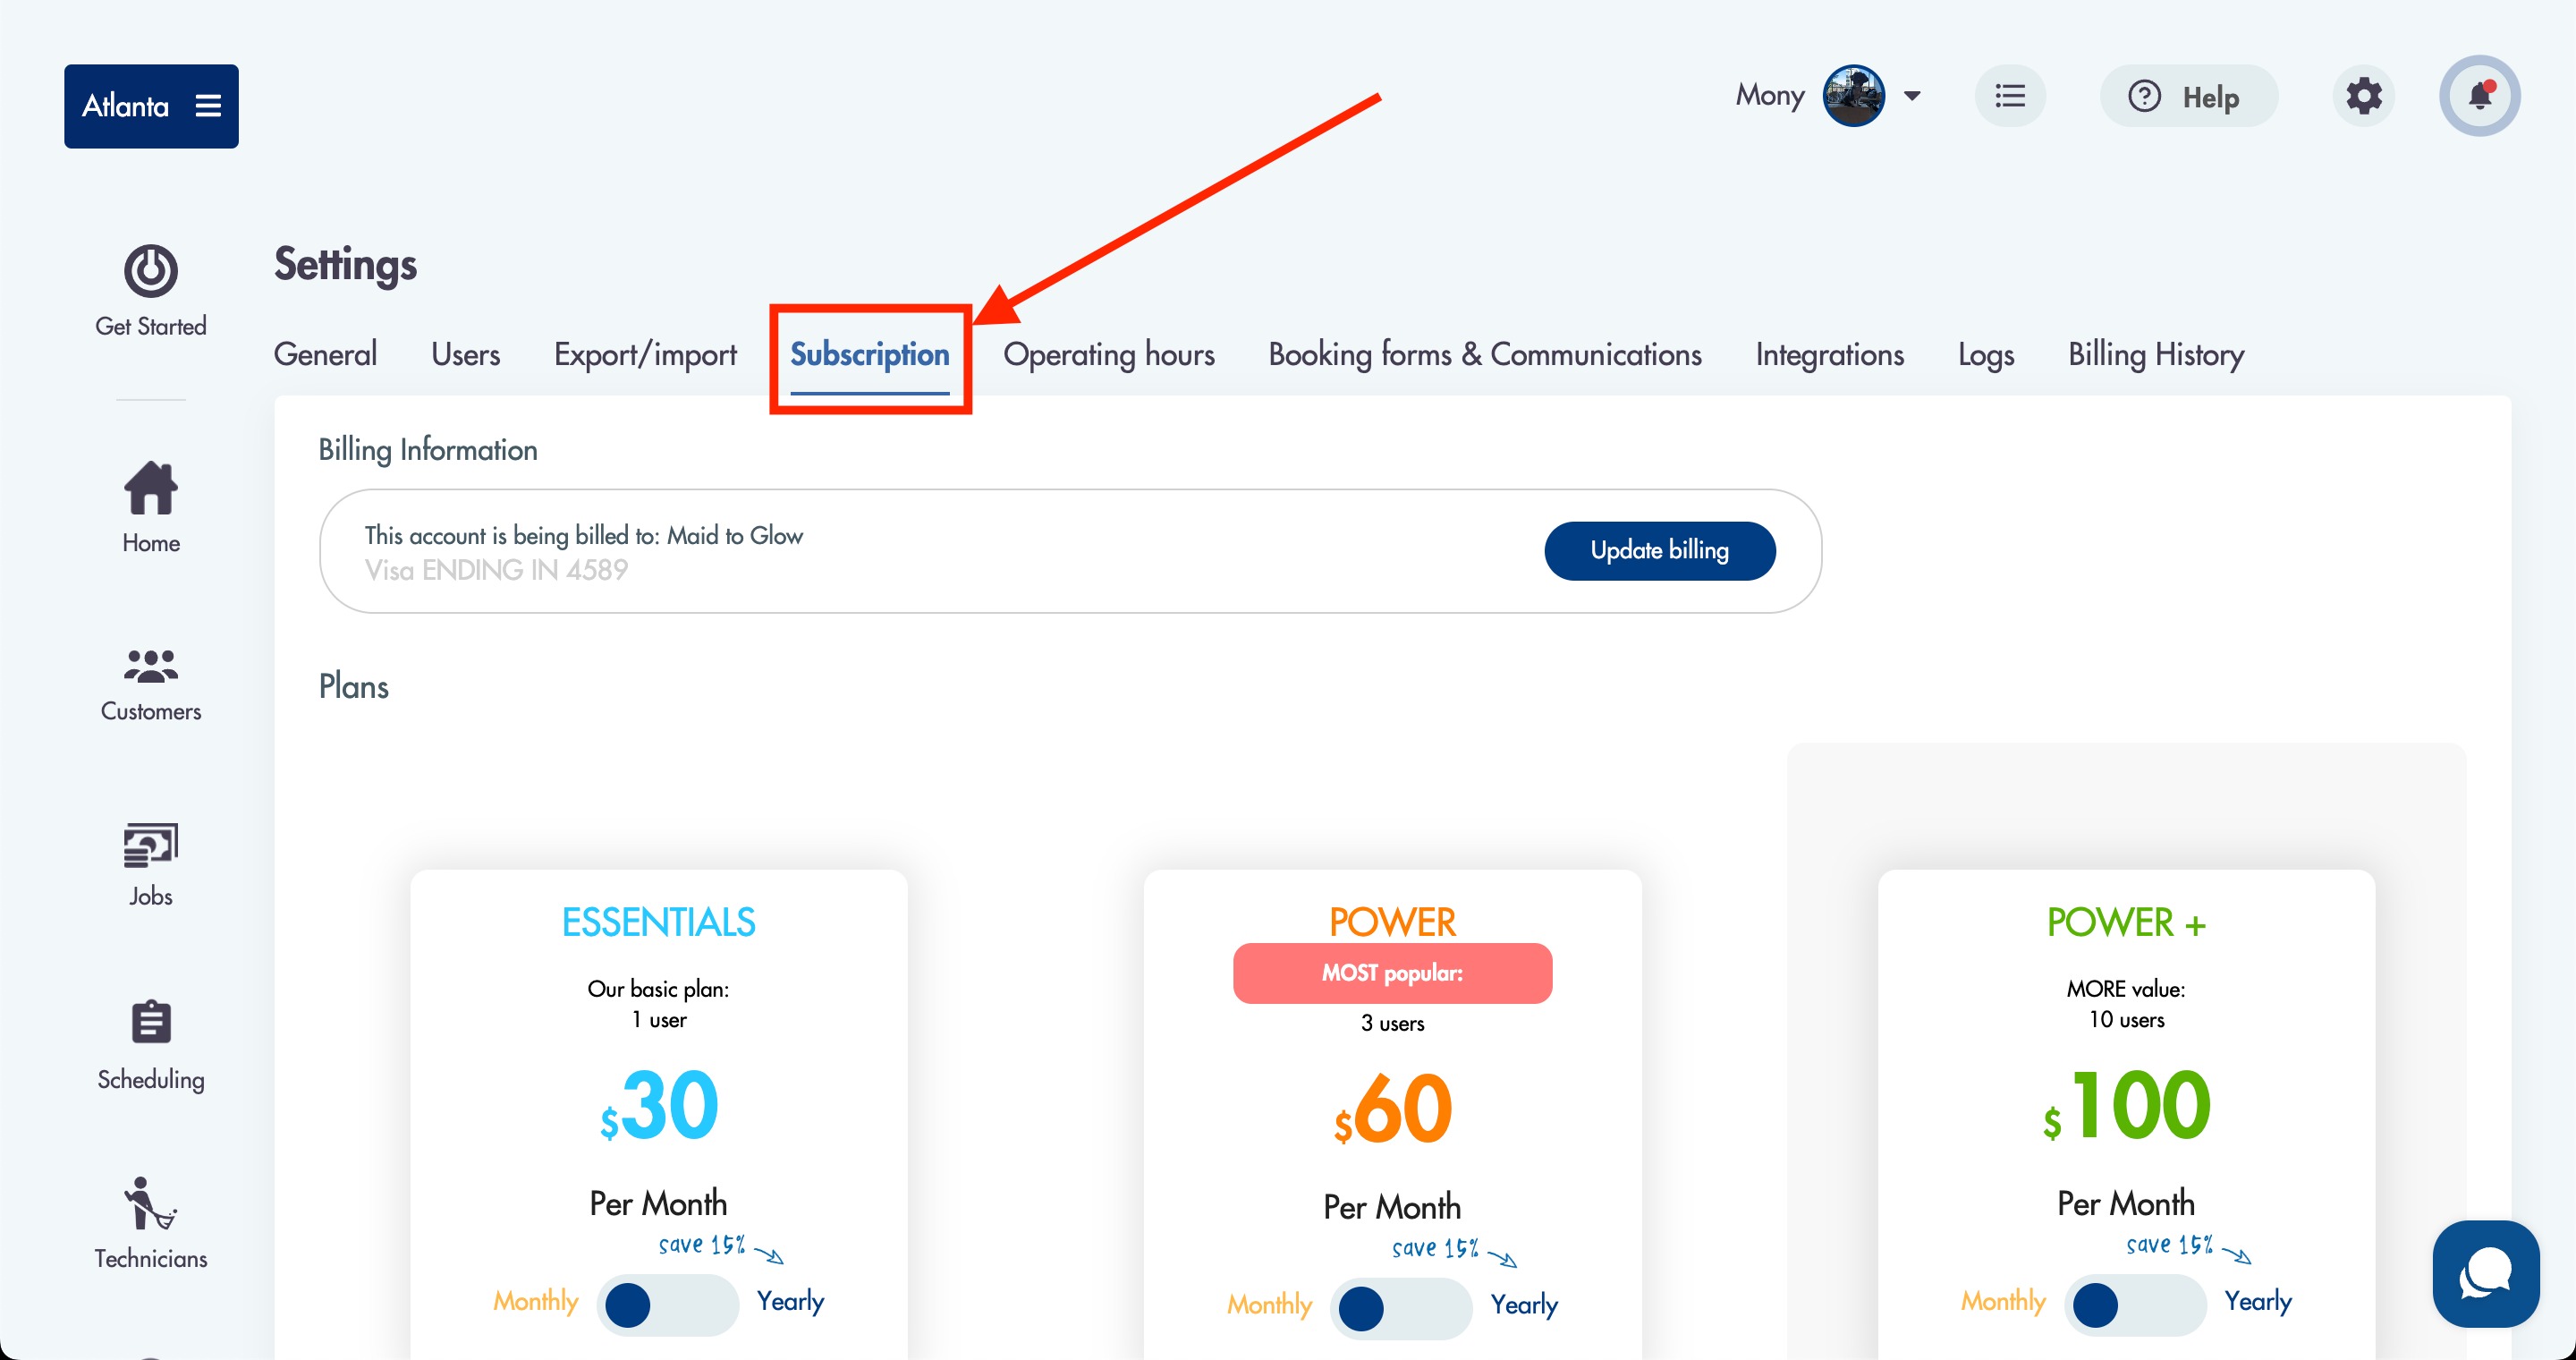The width and height of the screenshot is (2576, 1360).
Task: Click 'Visa ENDING IN 4589' text
Action: click(x=496, y=570)
